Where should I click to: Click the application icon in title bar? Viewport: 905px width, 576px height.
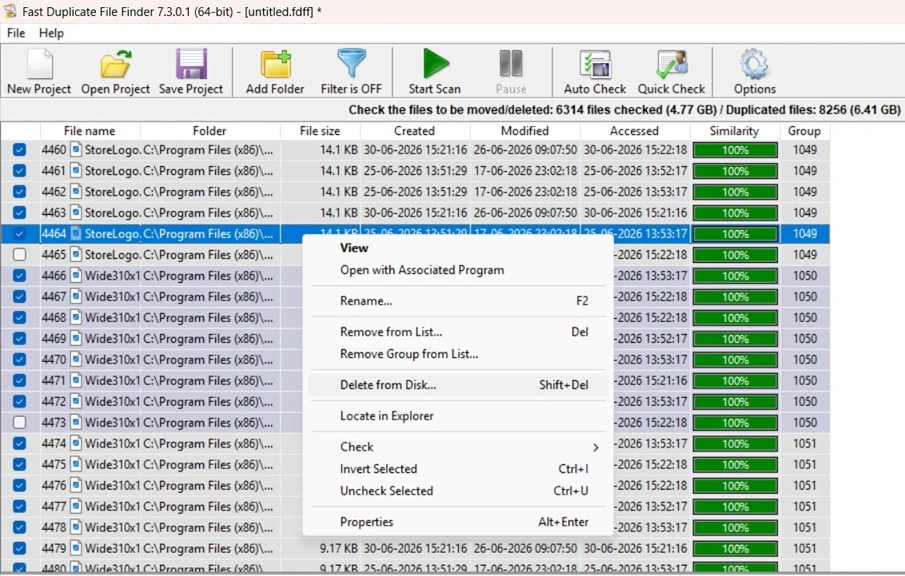point(10,11)
